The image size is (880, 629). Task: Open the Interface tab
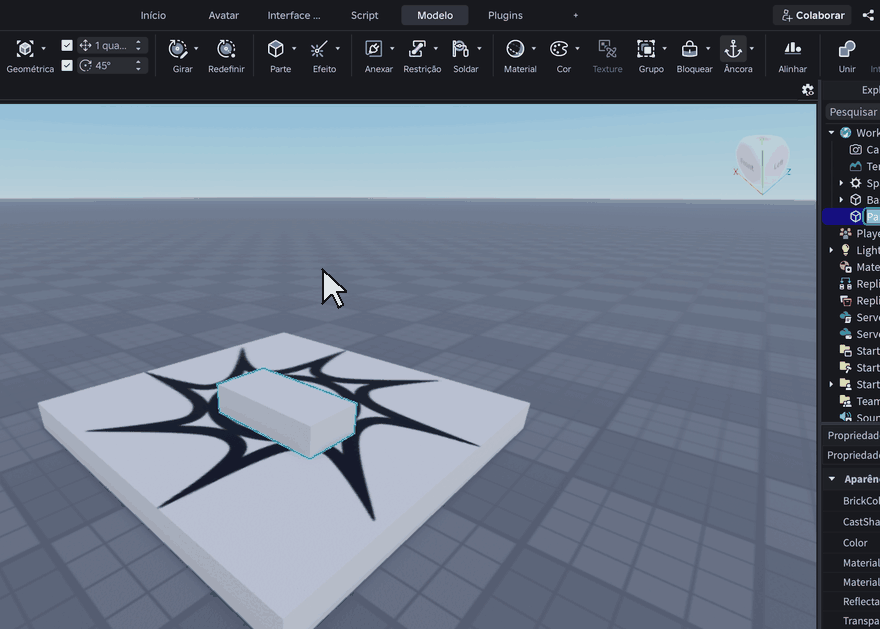pyautogui.click(x=294, y=15)
